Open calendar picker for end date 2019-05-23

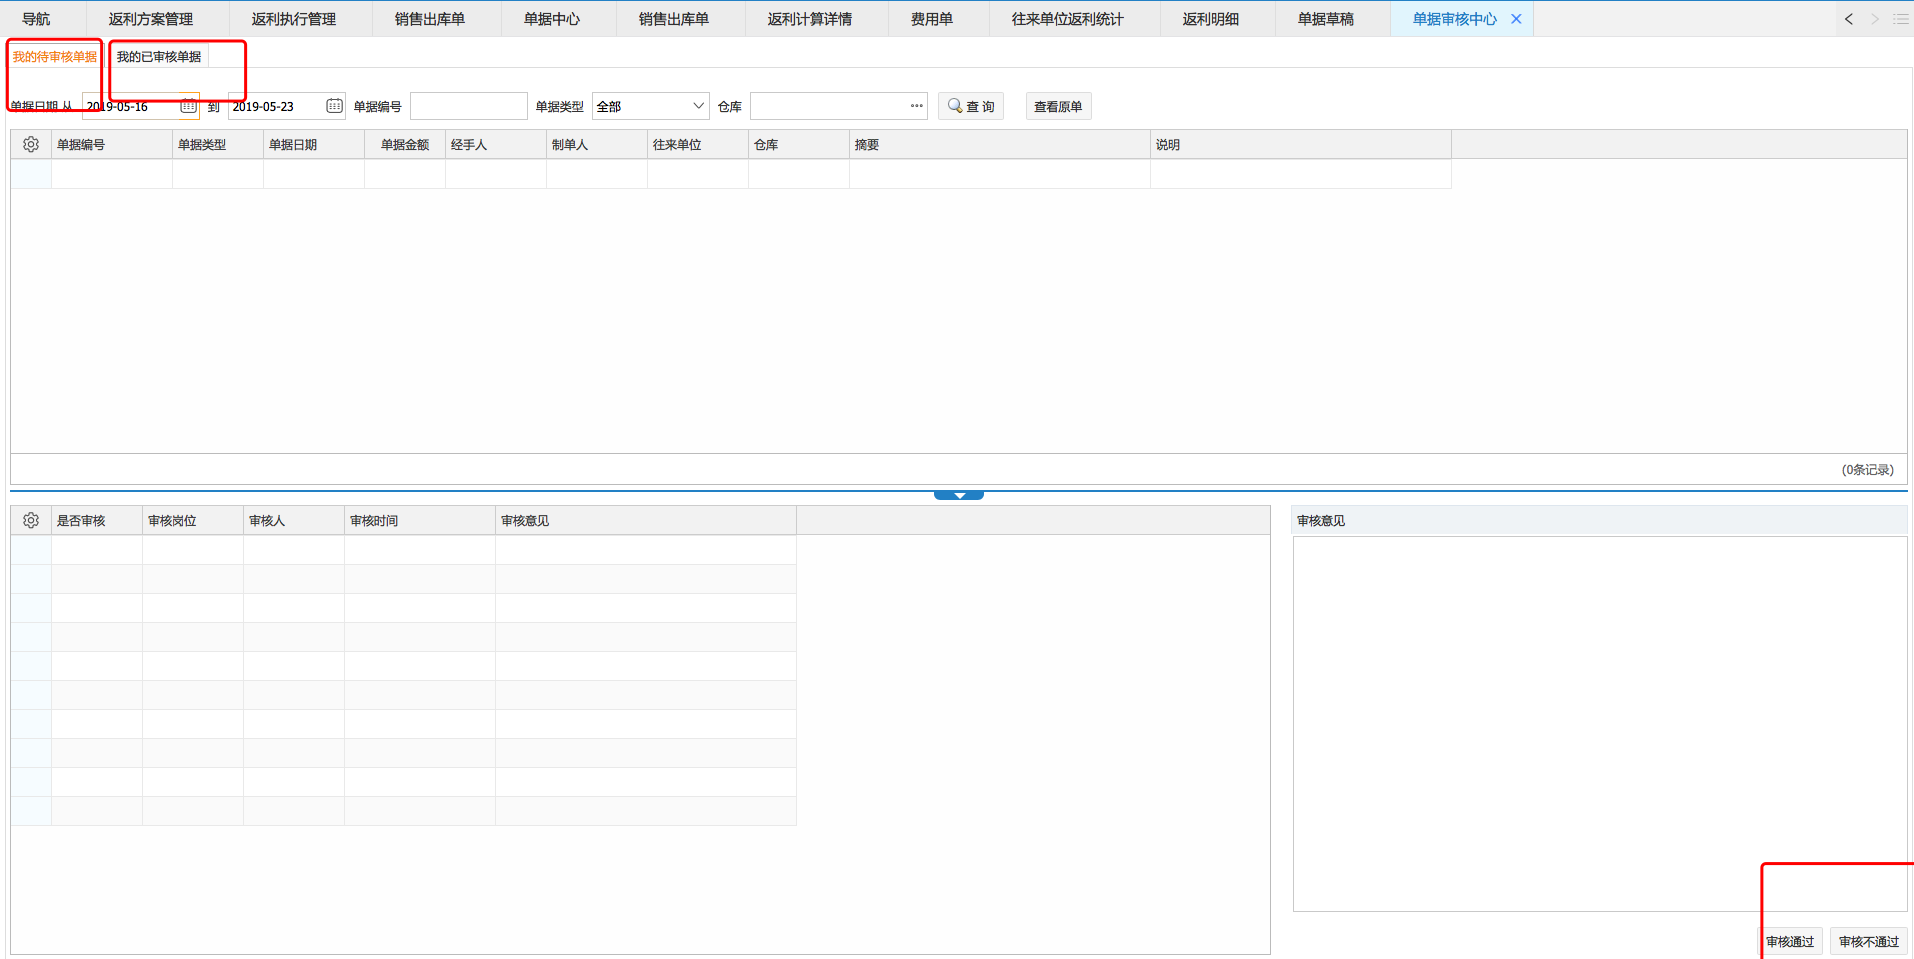click(334, 106)
